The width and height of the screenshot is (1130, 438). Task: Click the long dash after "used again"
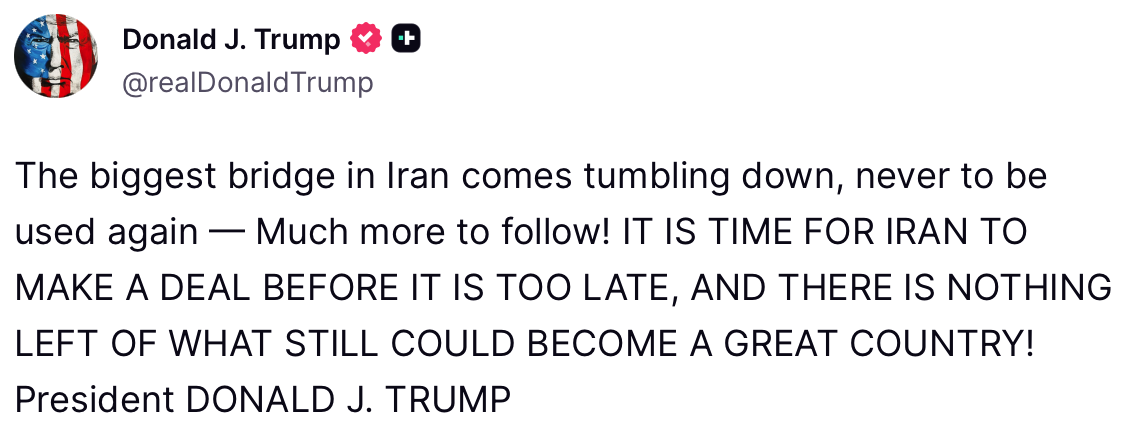tap(227, 233)
